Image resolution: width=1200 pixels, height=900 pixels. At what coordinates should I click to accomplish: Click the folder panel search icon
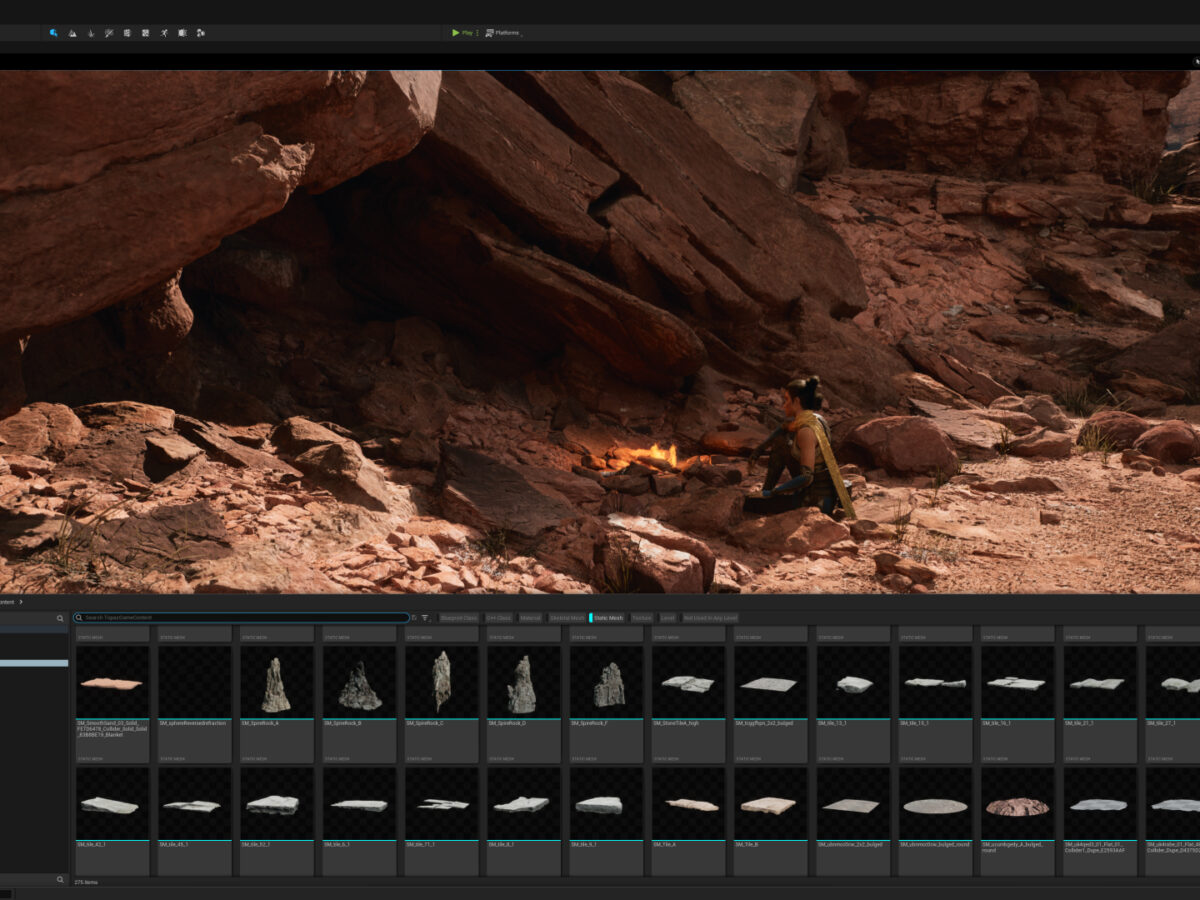[x=60, y=619]
